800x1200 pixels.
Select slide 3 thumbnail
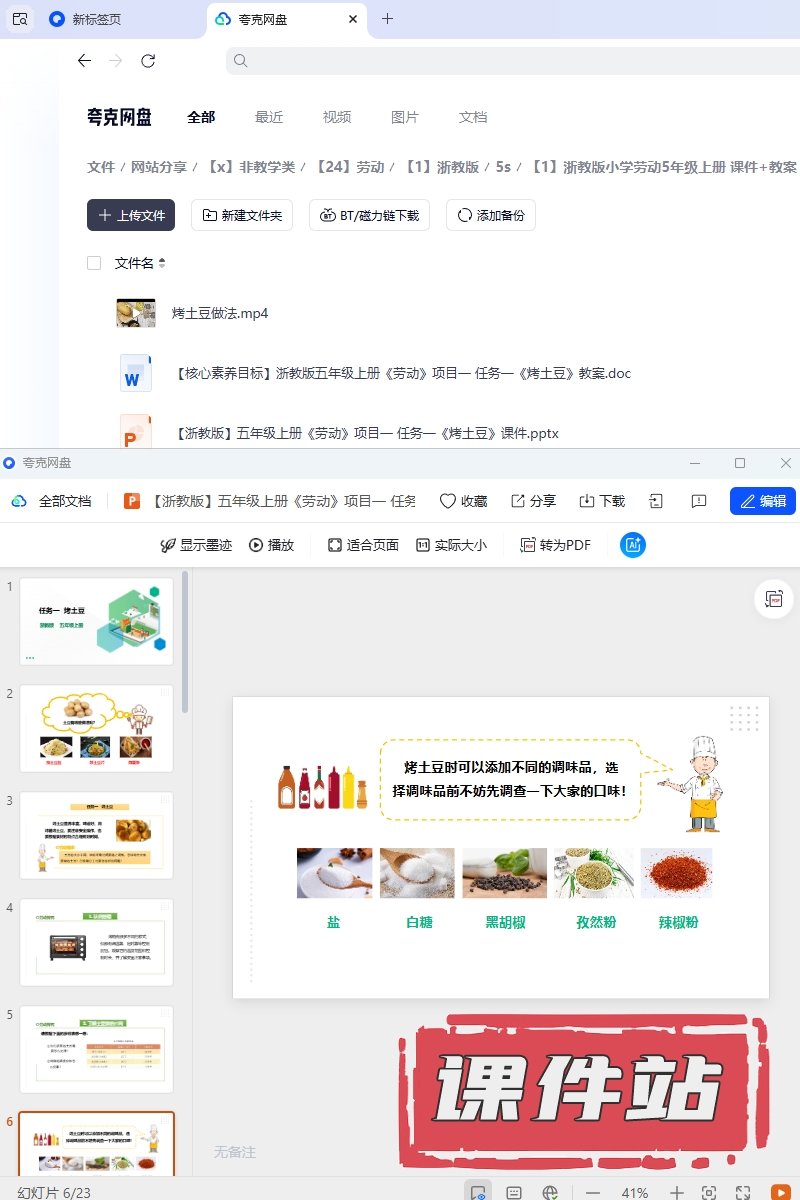(96, 835)
